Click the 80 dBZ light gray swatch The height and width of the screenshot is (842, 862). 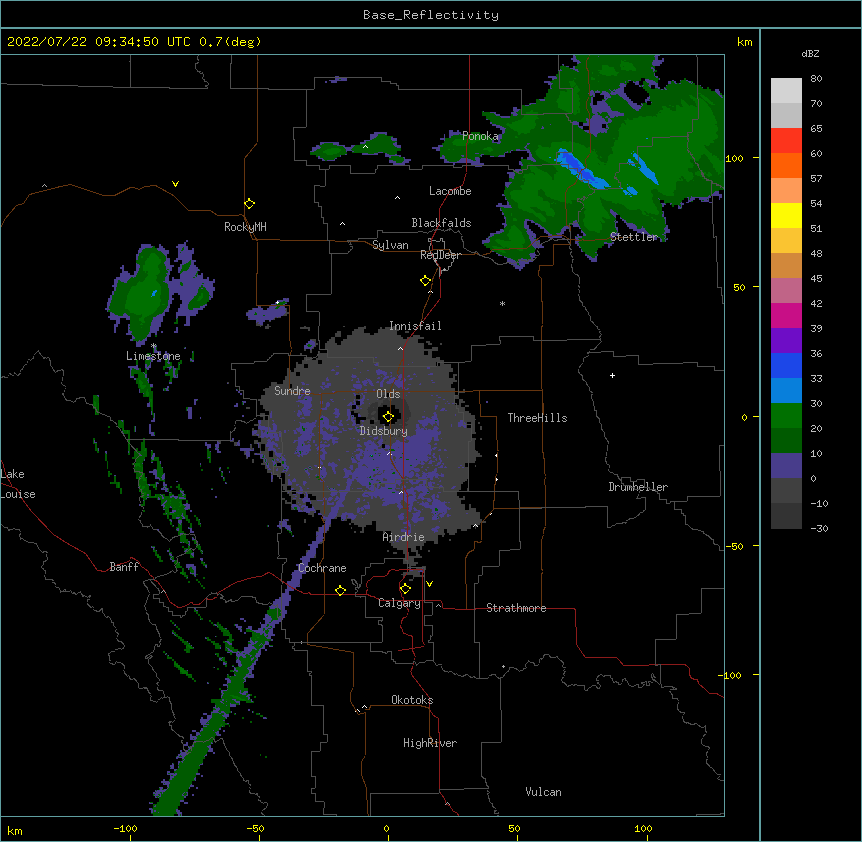click(786, 91)
